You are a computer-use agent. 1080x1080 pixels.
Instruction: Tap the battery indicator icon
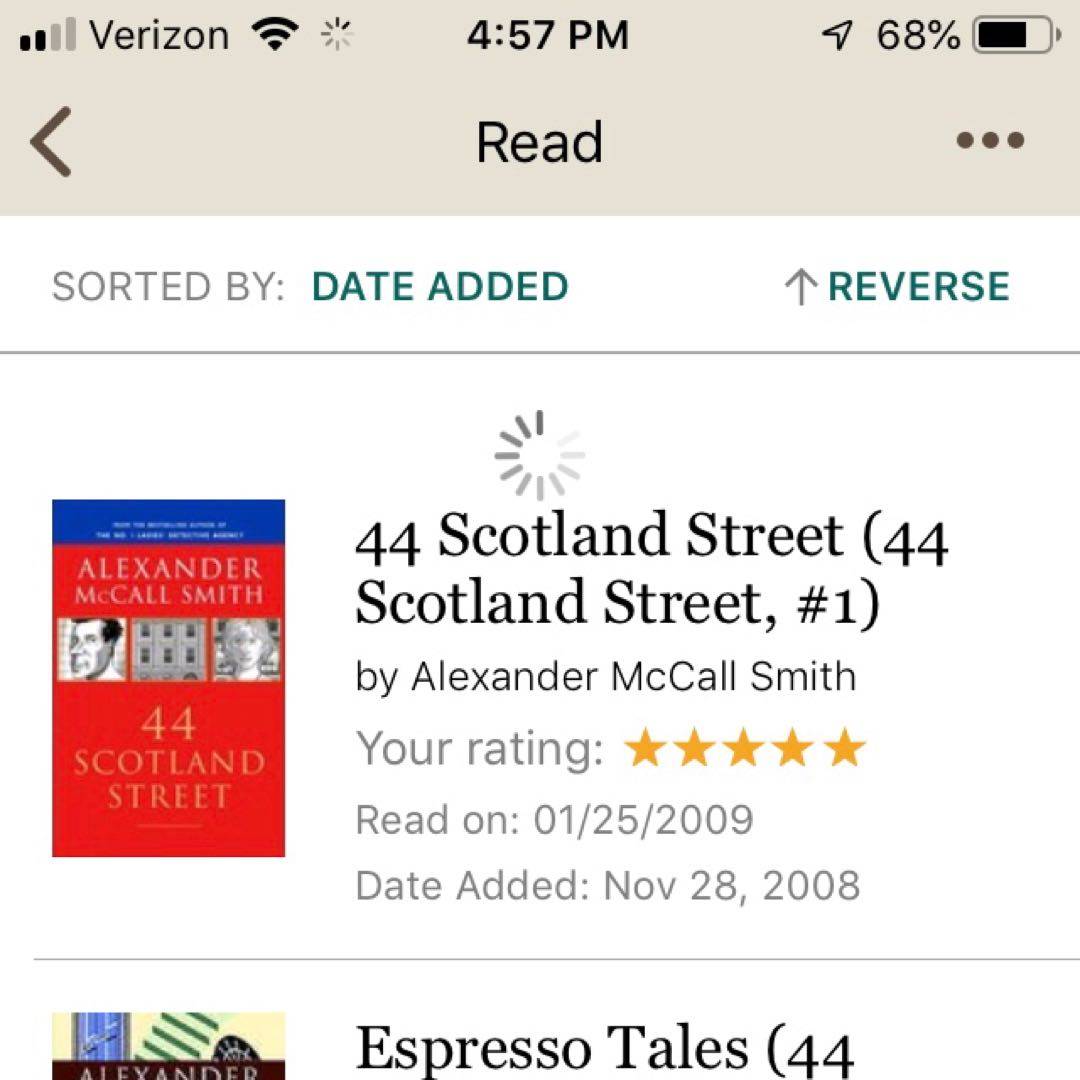point(1015,37)
